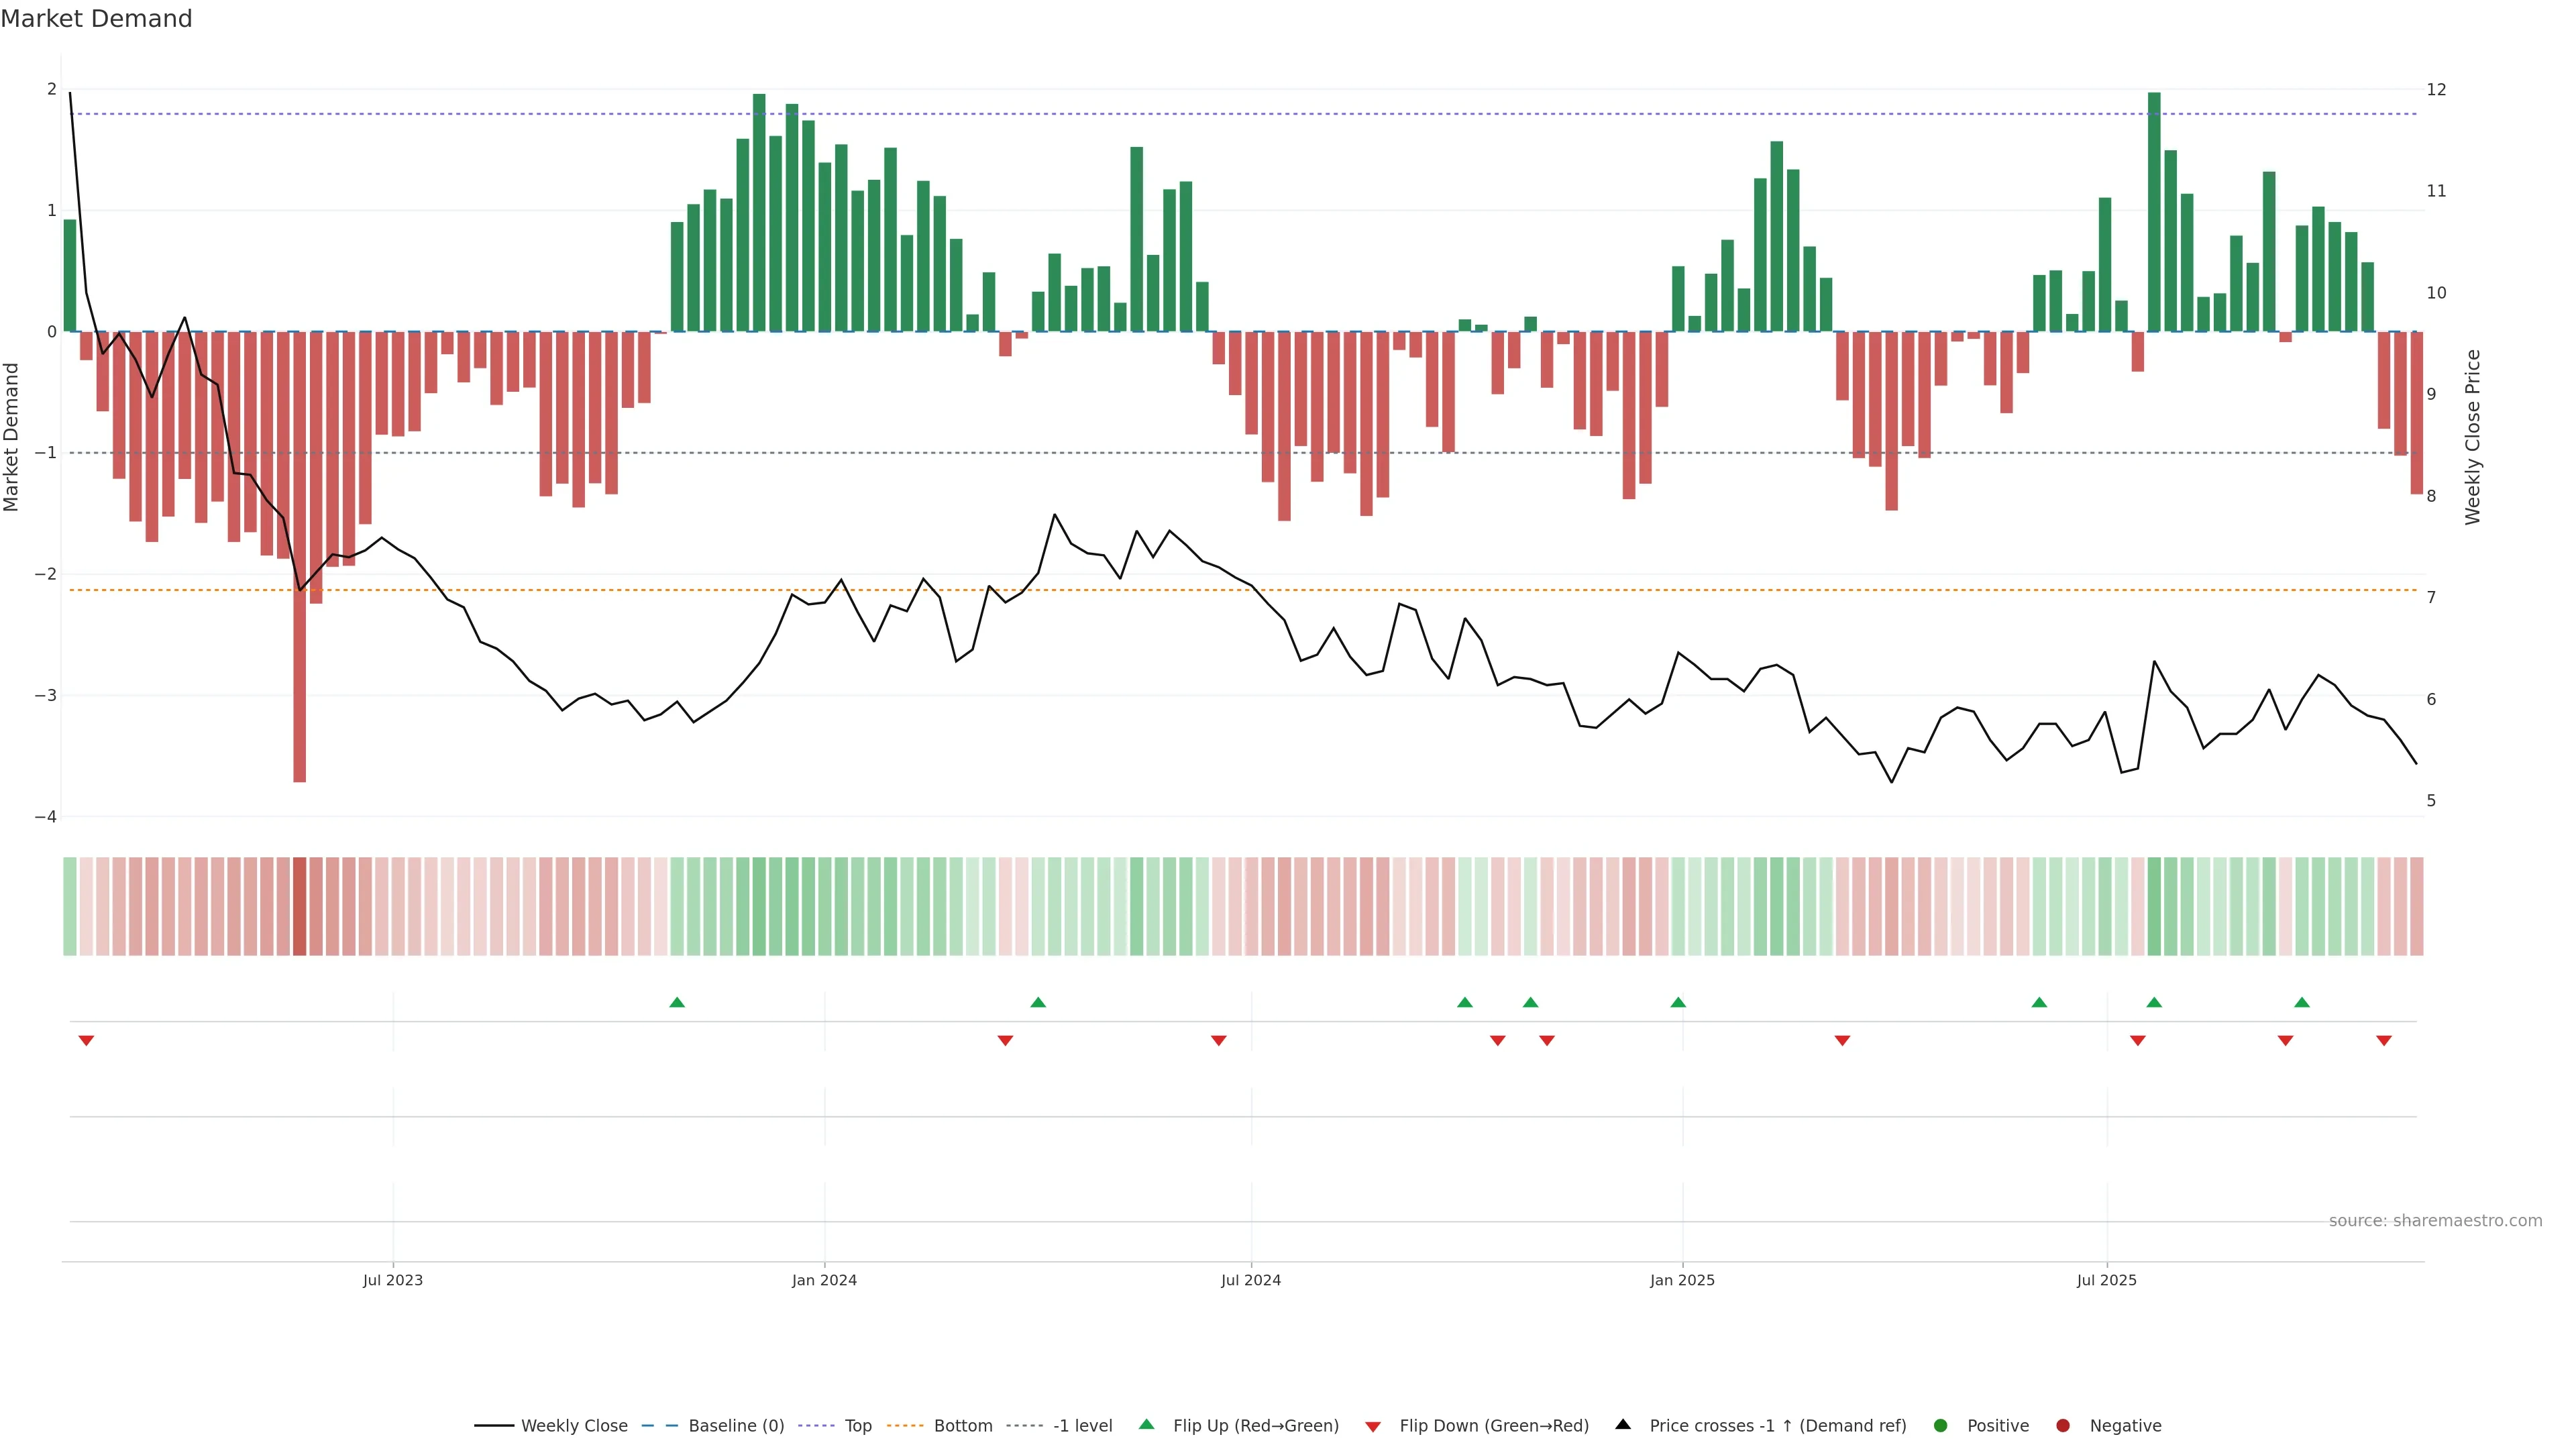Click the Market Demand chart title

(x=96, y=19)
